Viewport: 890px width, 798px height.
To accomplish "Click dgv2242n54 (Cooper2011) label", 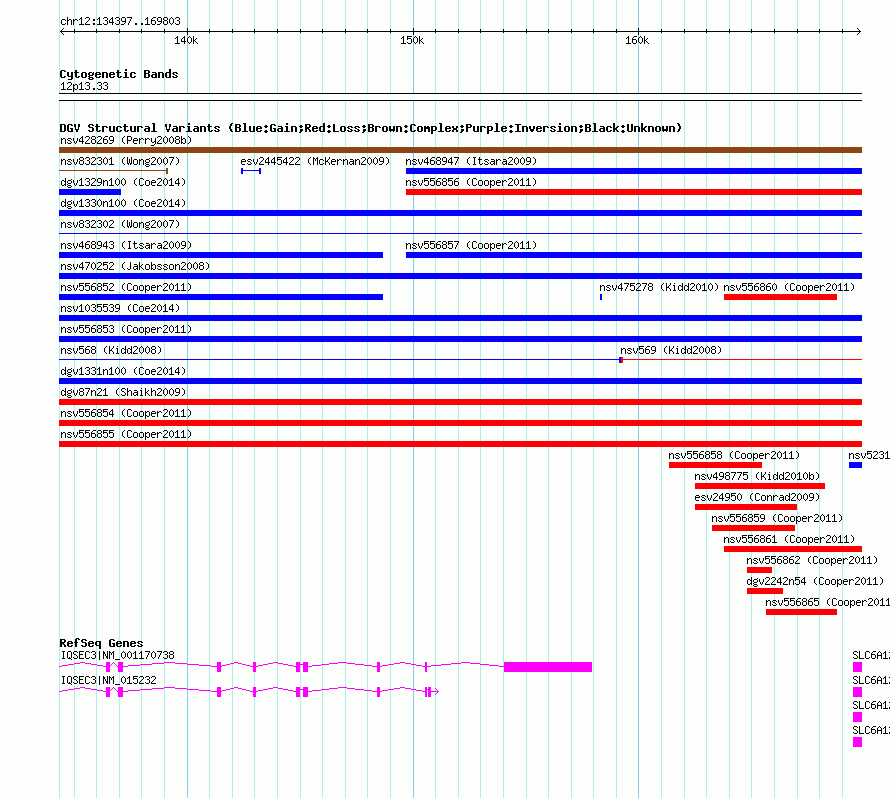I will (815, 581).
